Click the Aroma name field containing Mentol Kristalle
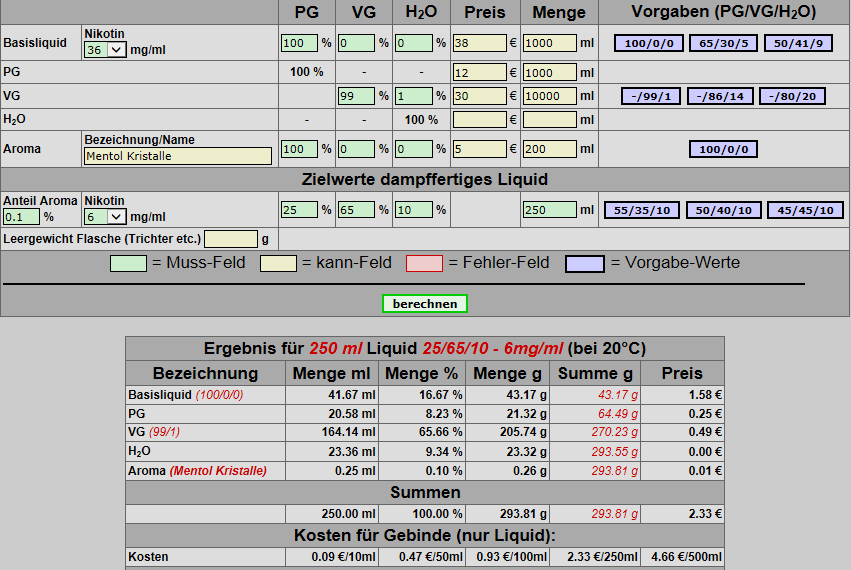The width and height of the screenshot is (851, 570). [x=178, y=156]
